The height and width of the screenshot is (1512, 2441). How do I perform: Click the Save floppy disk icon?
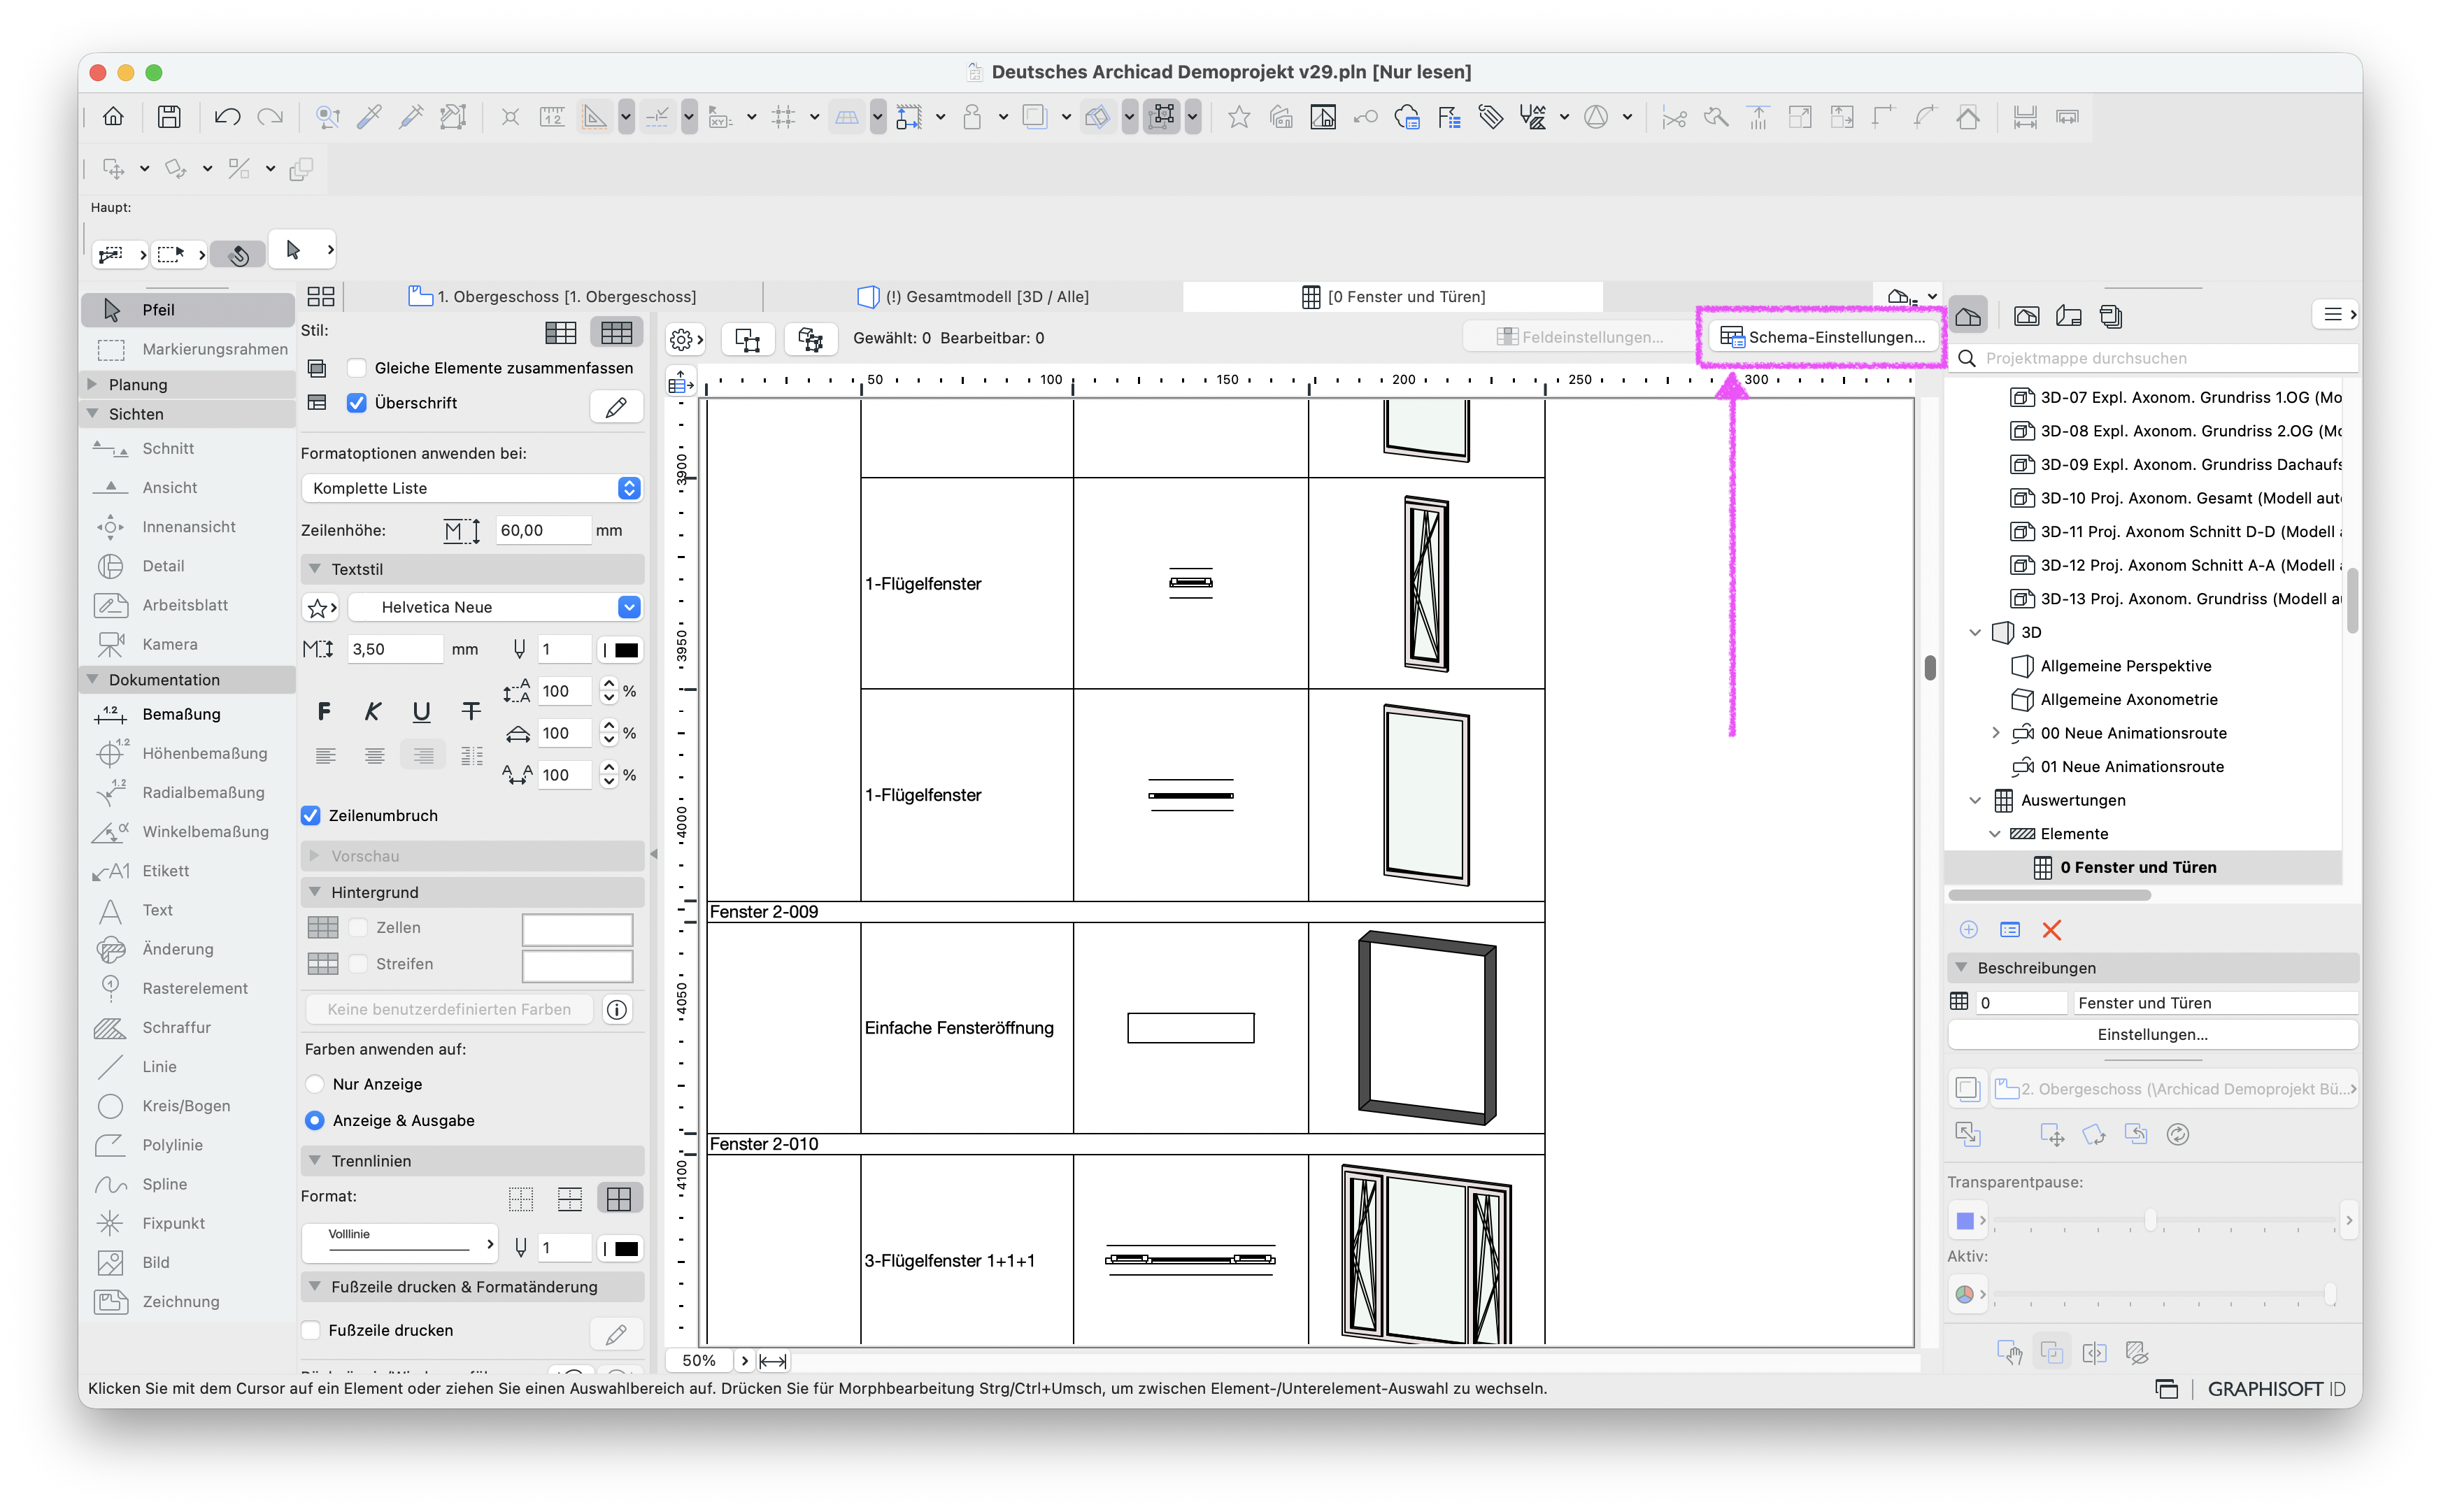pos(169,117)
